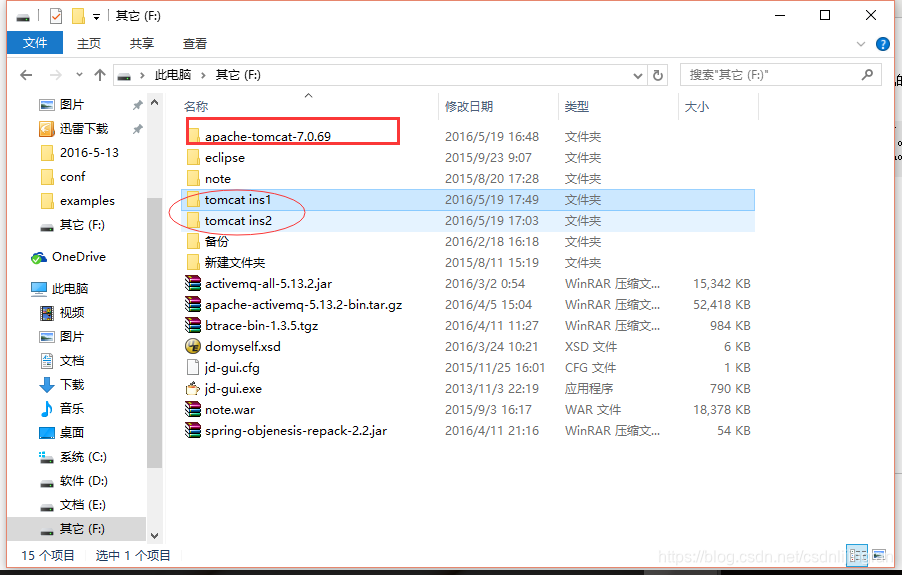This screenshot has width=902, height=575.
Task: Switch to details view in status bar
Action: coord(858,555)
